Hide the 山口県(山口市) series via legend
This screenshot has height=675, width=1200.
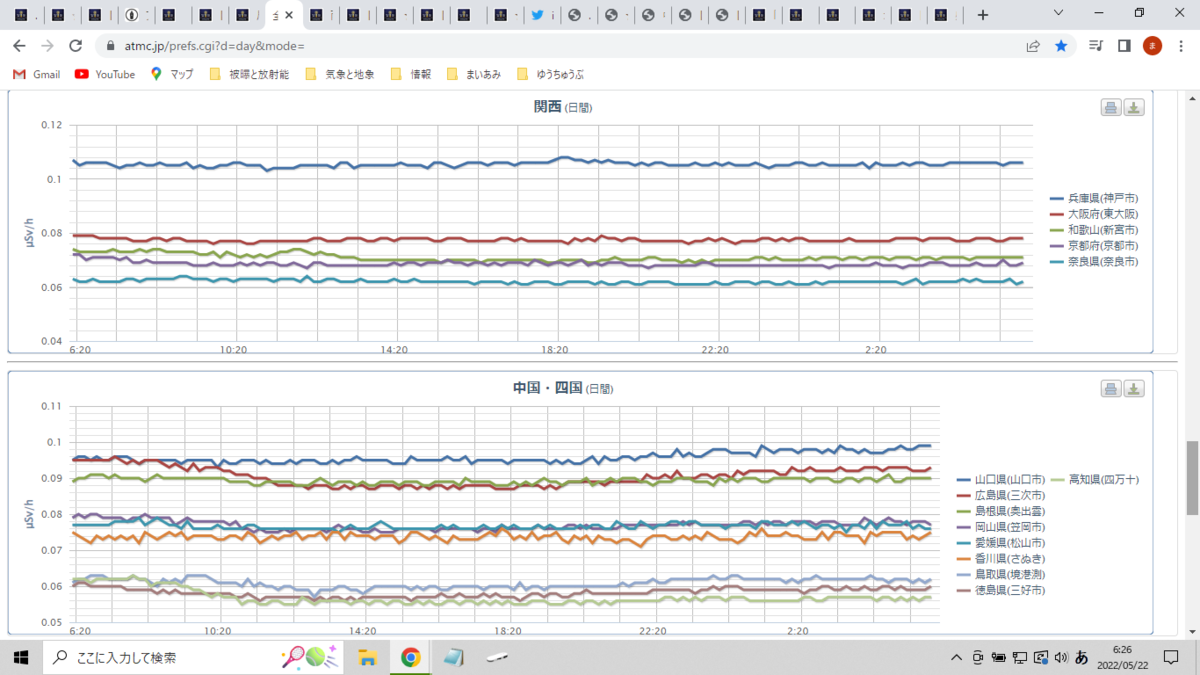point(1001,479)
